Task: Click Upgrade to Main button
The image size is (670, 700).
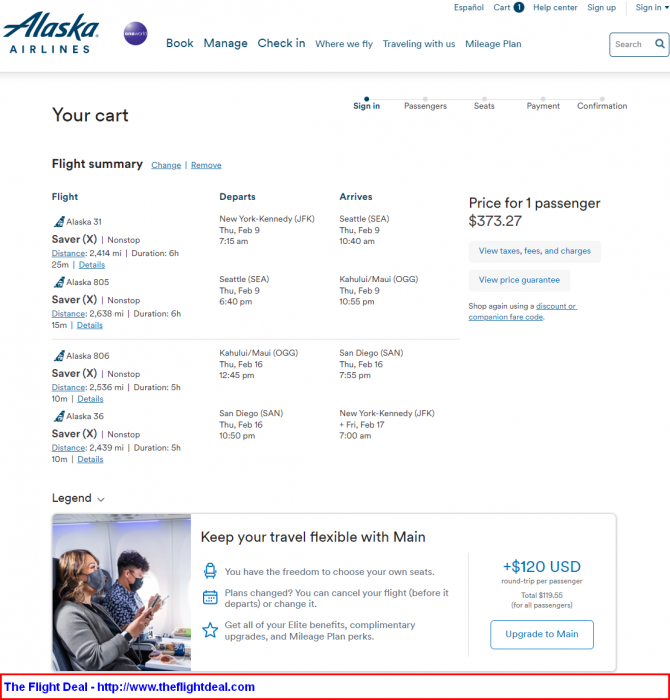Action: coord(541,634)
